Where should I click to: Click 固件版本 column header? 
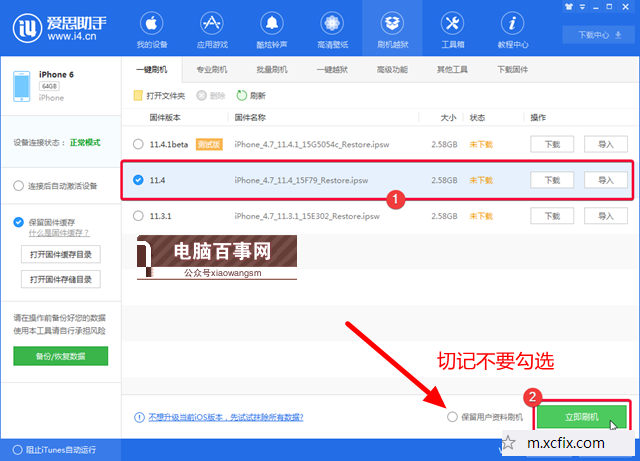pos(165,118)
